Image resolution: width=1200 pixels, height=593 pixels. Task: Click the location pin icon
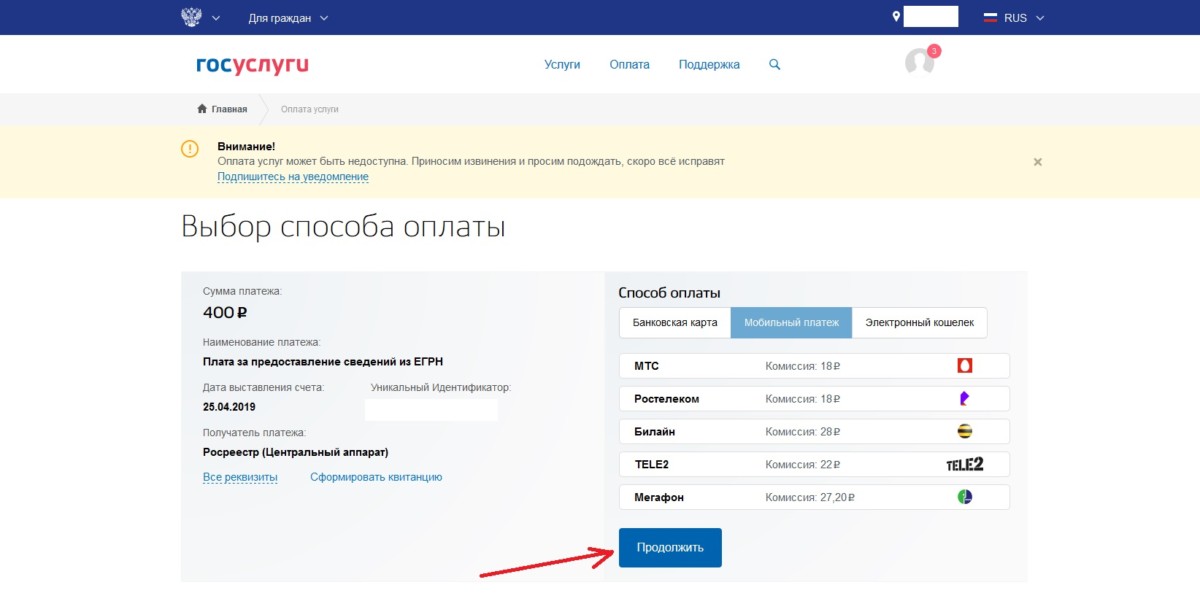click(x=896, y=17)
